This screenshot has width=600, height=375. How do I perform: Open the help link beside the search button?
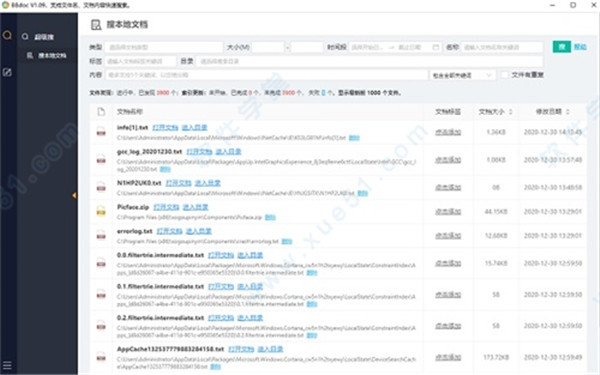point(580,47)
